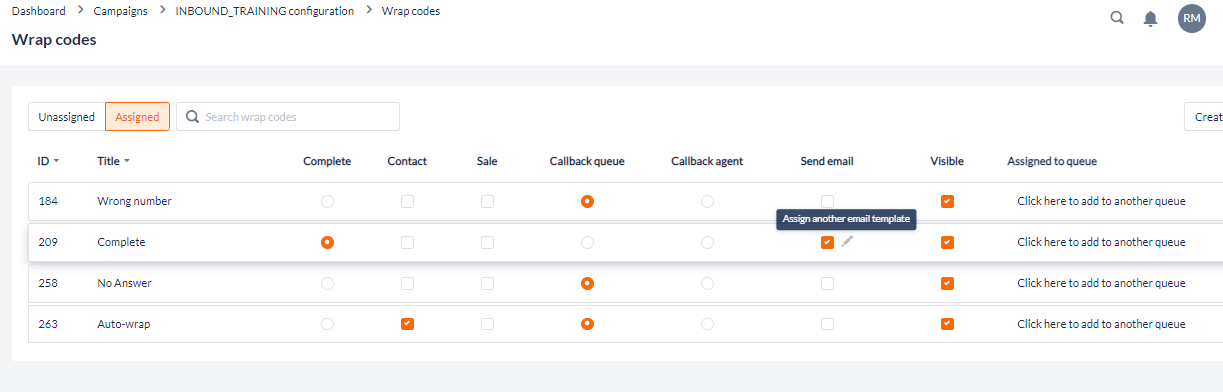Uncheck Contact for Auto-wrap row
The width and height of the screenshot is (1223, 392).
(x=407, y=324)
